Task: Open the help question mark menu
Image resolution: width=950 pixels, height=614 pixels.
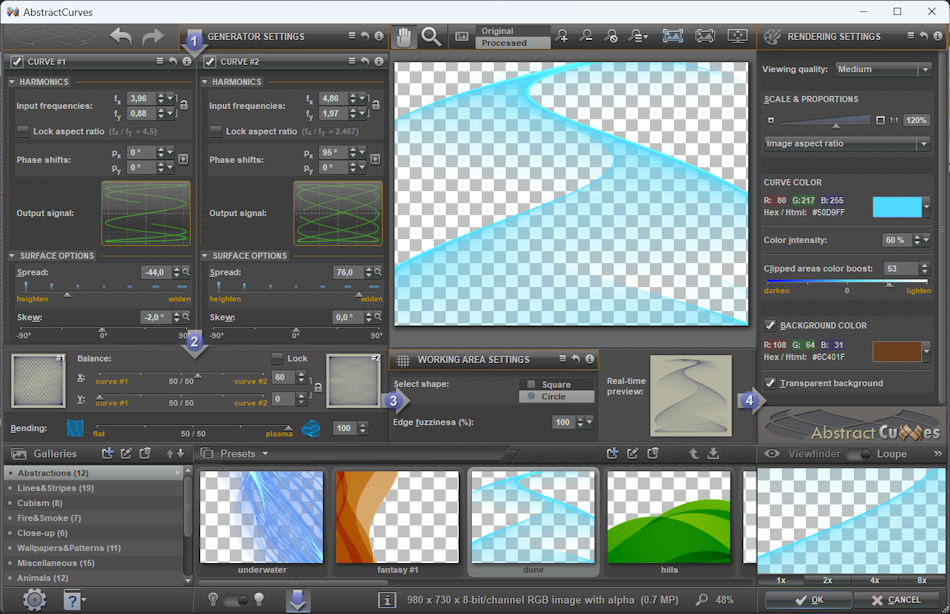Action: tap(74, 600)
